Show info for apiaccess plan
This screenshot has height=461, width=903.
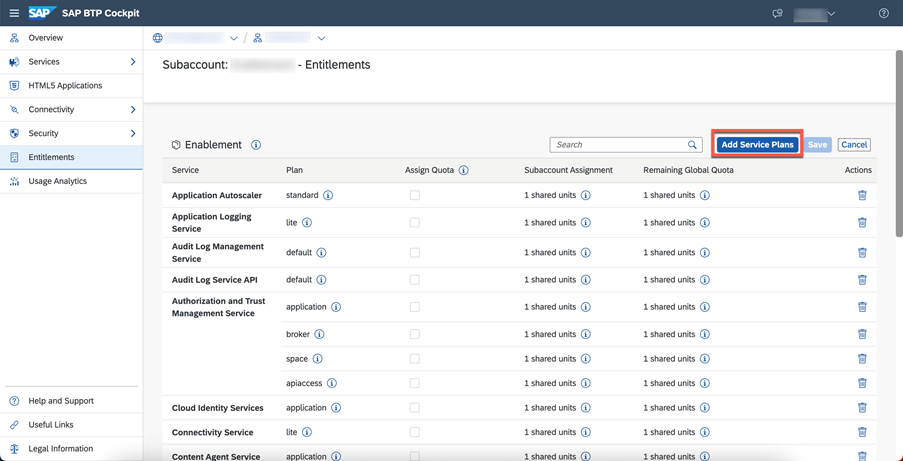[x=332, y=383]
